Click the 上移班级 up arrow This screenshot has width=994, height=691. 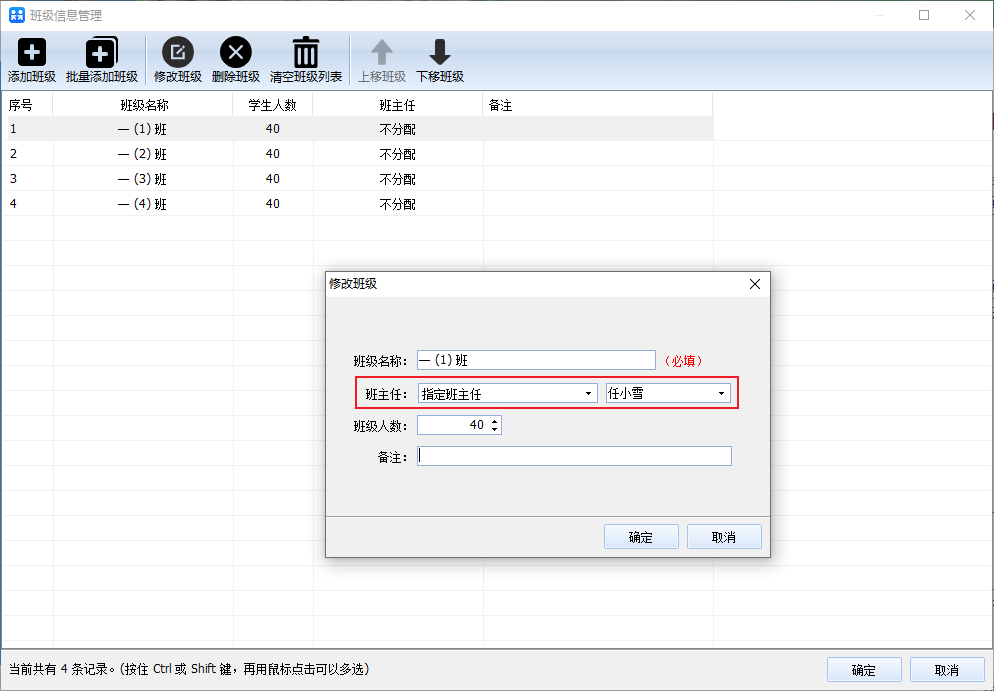(x=382, y=52)
